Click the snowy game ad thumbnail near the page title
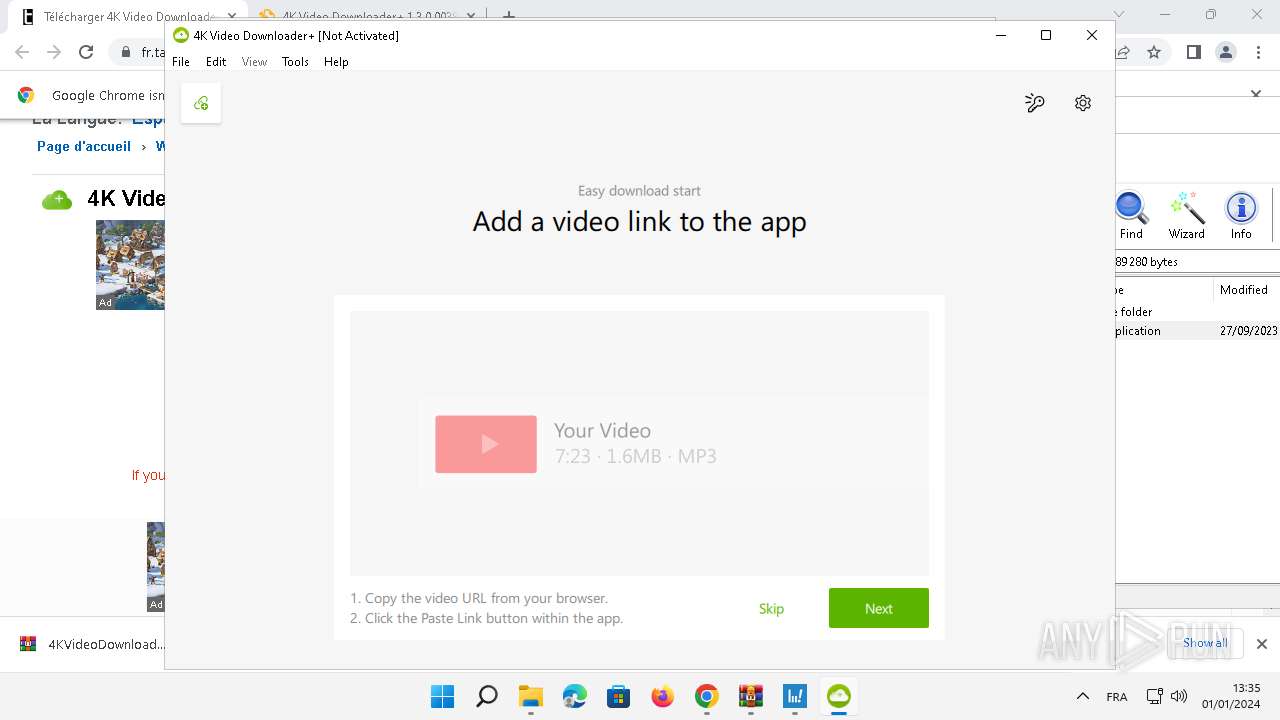 point(130,265)
